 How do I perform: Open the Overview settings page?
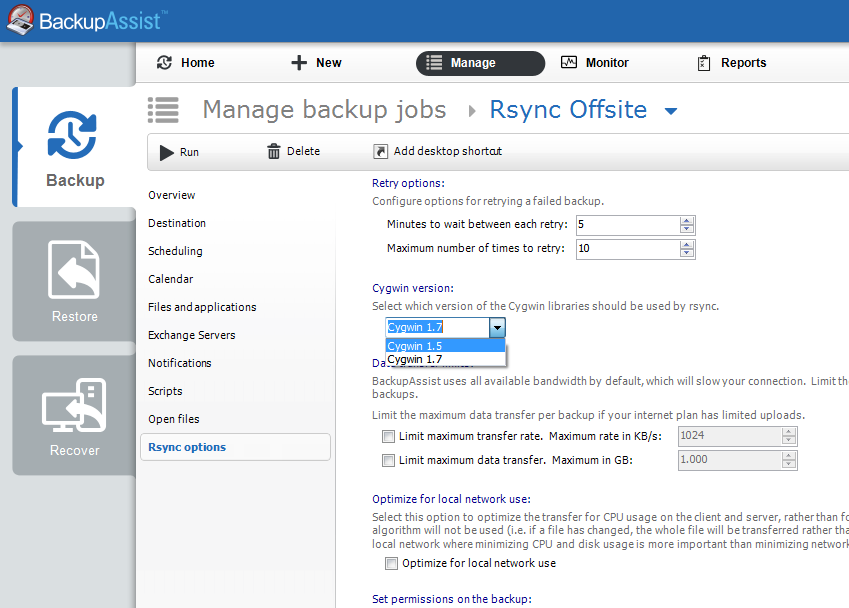tap(172, 195)
